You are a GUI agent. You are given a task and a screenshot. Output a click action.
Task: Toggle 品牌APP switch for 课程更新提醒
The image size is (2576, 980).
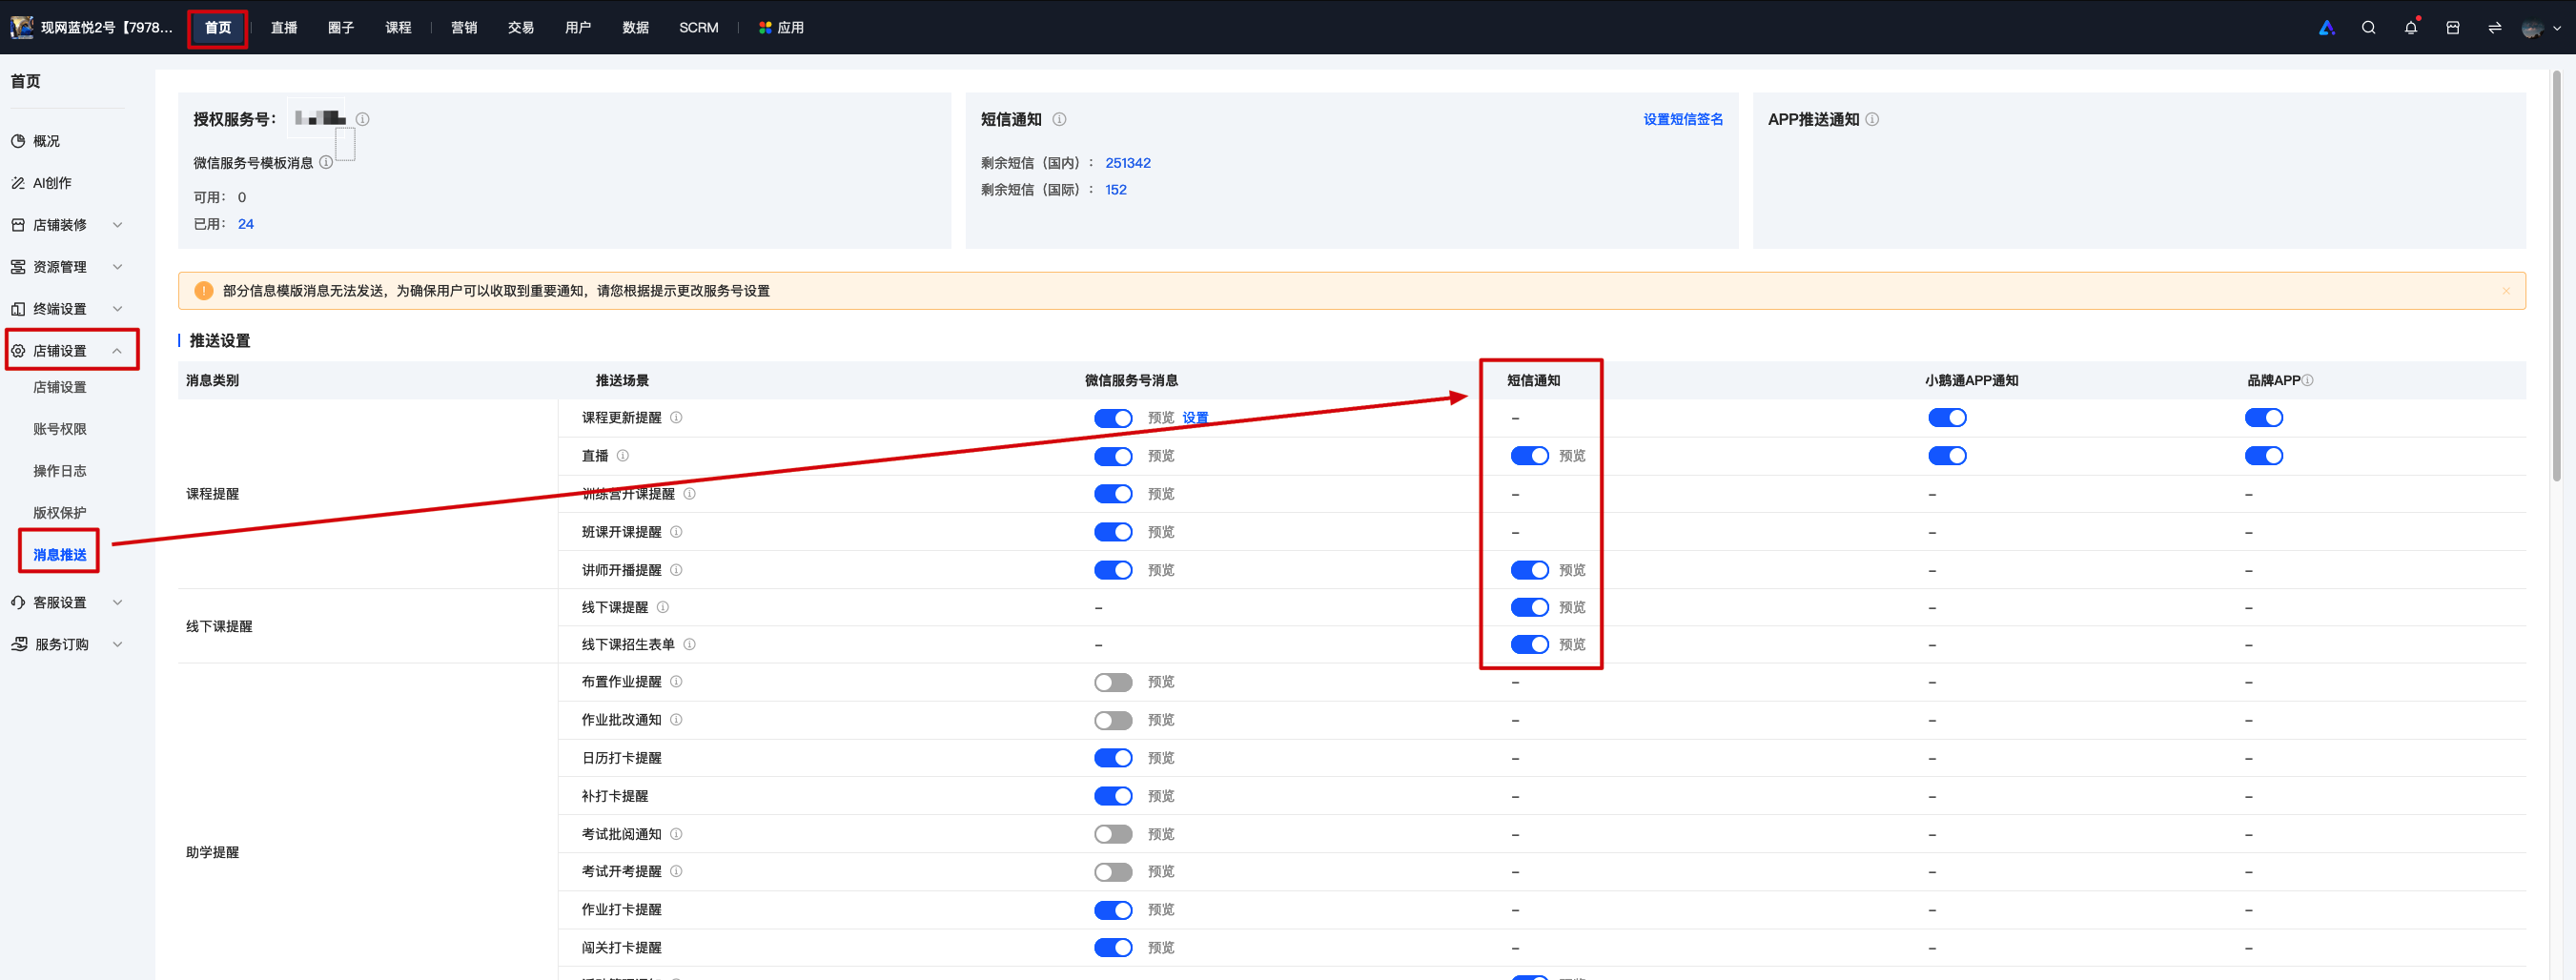click(2263, 418)
